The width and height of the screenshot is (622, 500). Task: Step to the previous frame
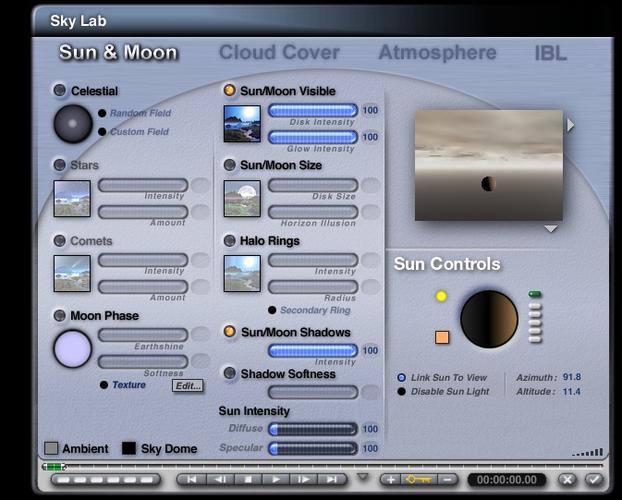pos(220,479)
